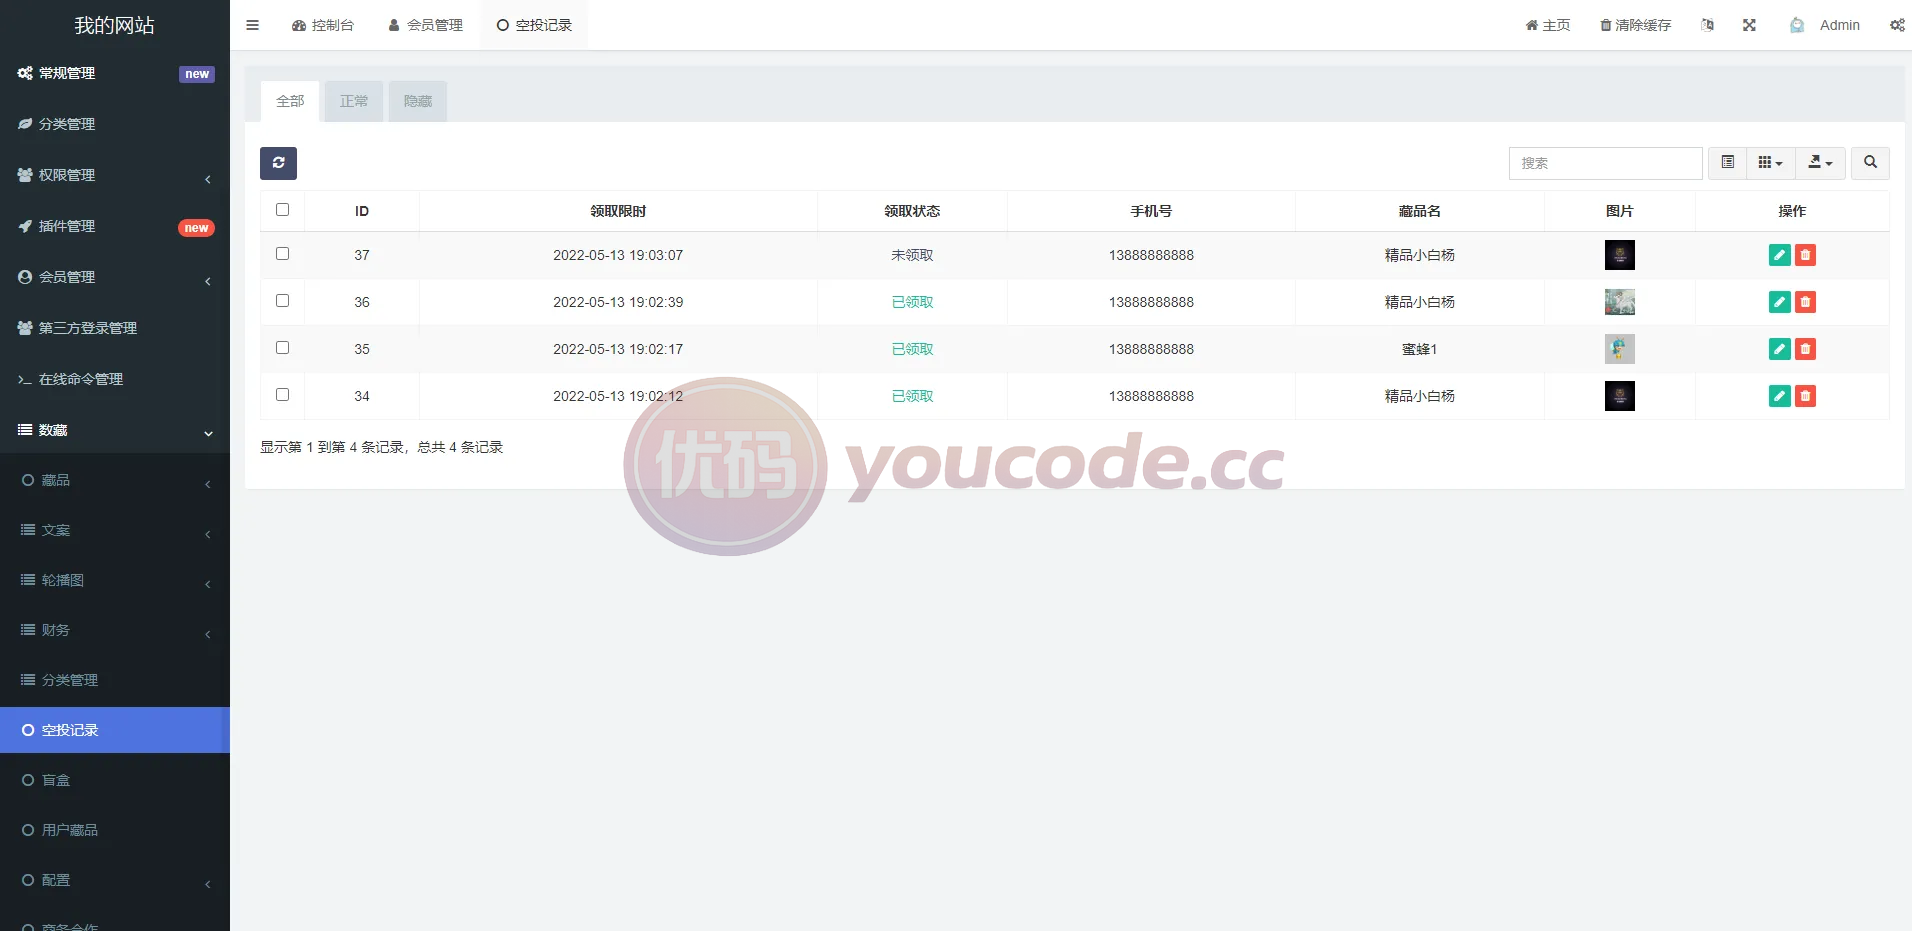Switch to the 正常 filter tab
Screen dimensions: 1912x931
click(354, 101)
